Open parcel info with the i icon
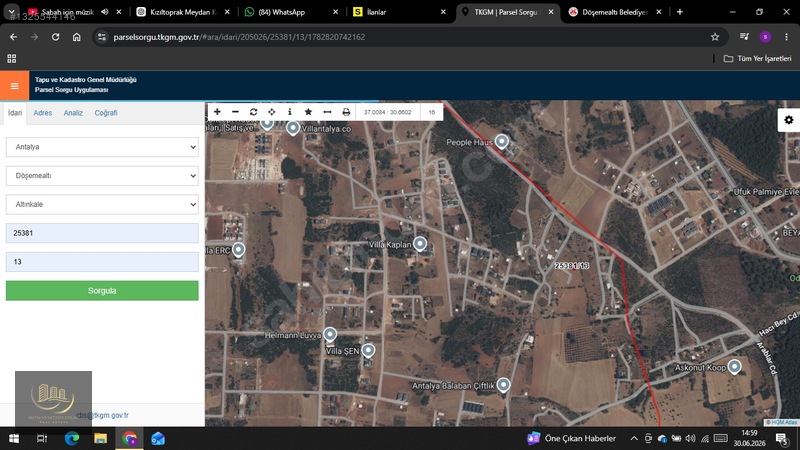The image size is (800, 450). [290, 112]
